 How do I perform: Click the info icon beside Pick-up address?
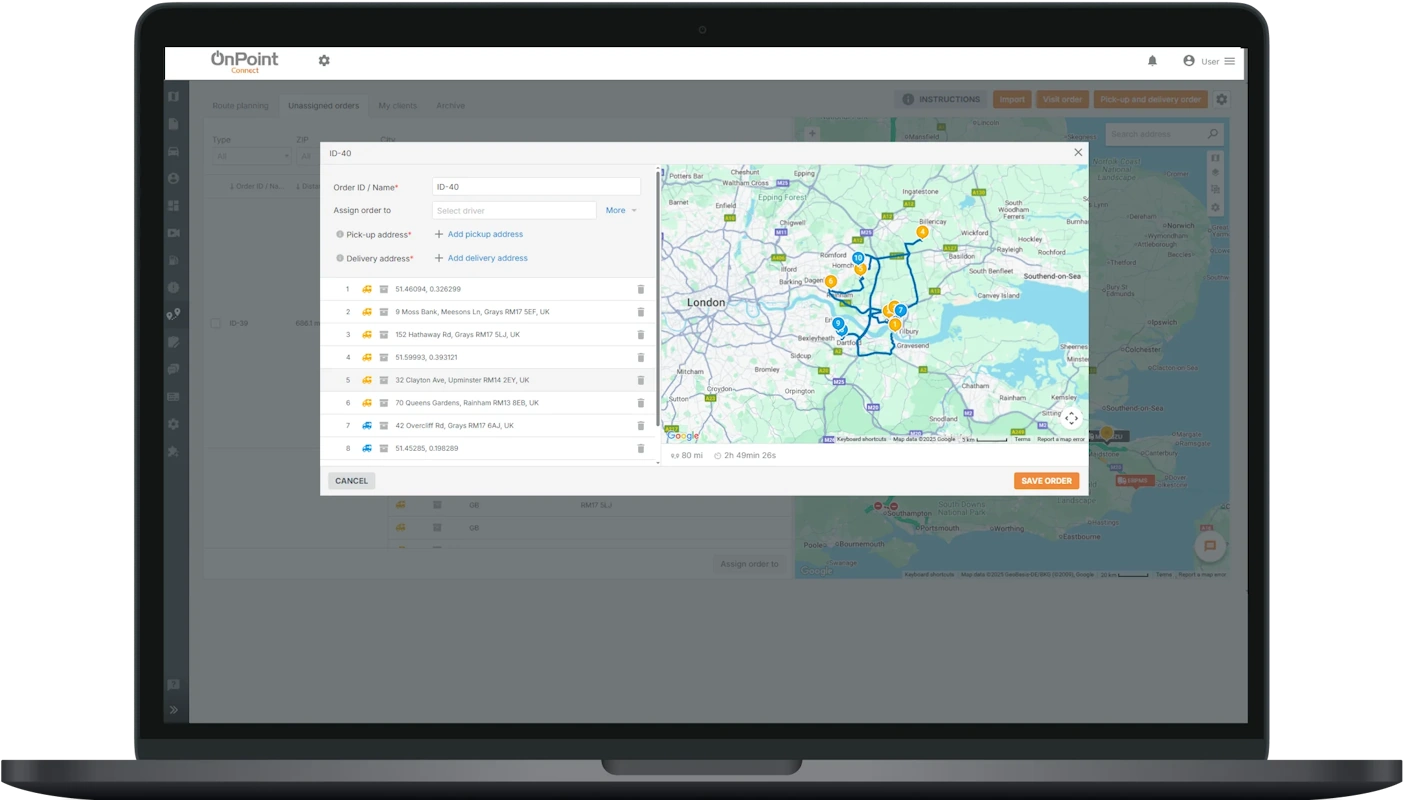click(340, 235)
